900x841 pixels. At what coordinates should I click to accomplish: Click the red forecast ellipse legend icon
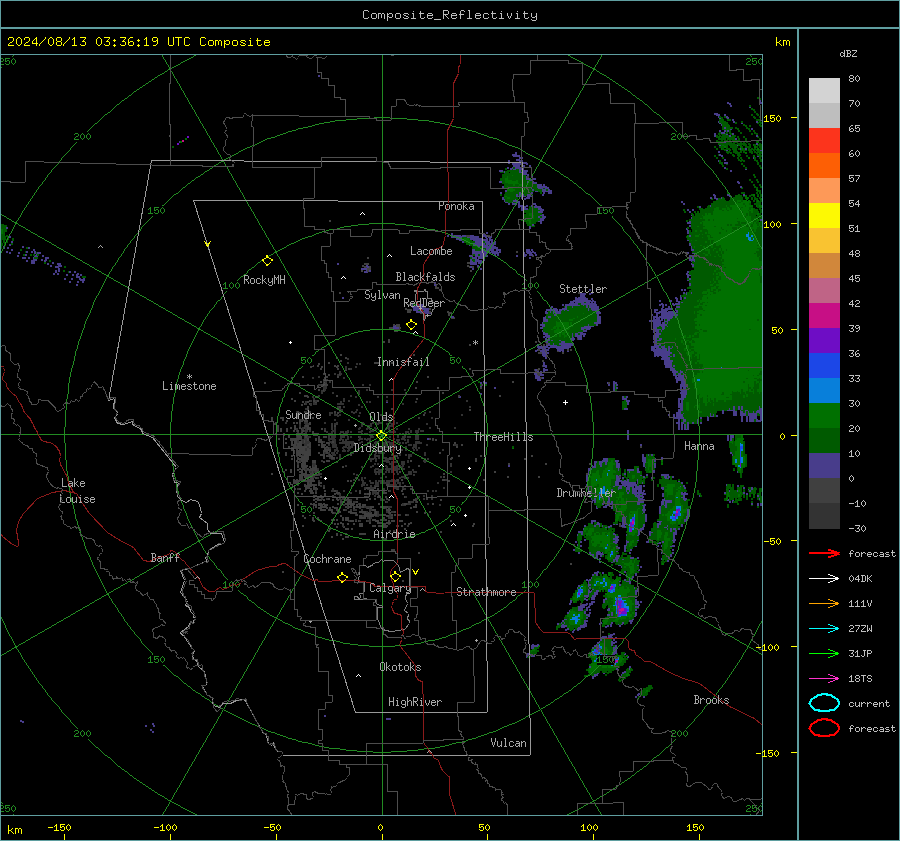824,728
